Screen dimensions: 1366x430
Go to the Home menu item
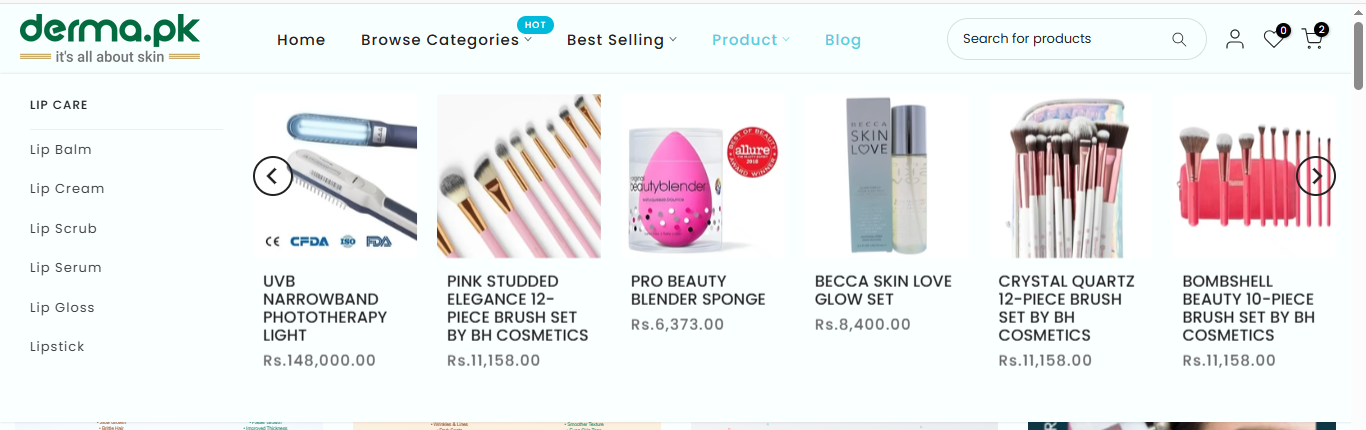[x=301, y=40]
